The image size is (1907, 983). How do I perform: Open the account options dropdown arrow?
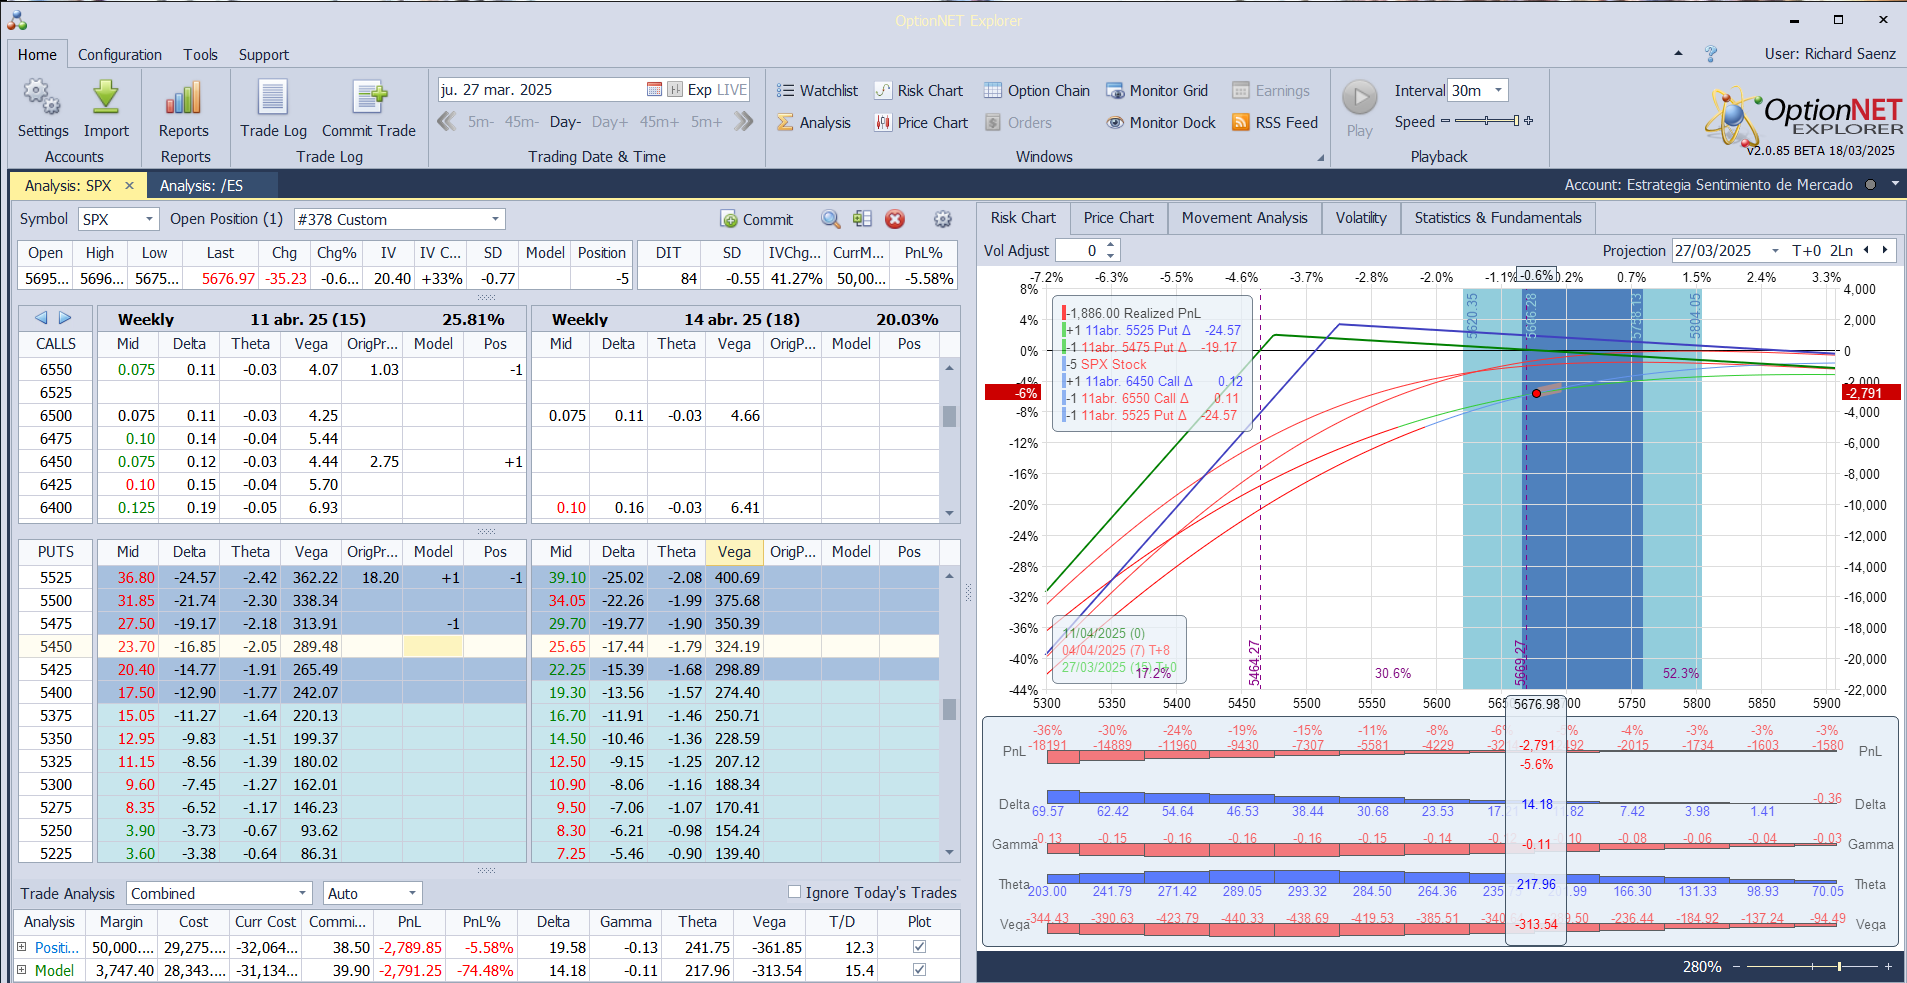1895,184
